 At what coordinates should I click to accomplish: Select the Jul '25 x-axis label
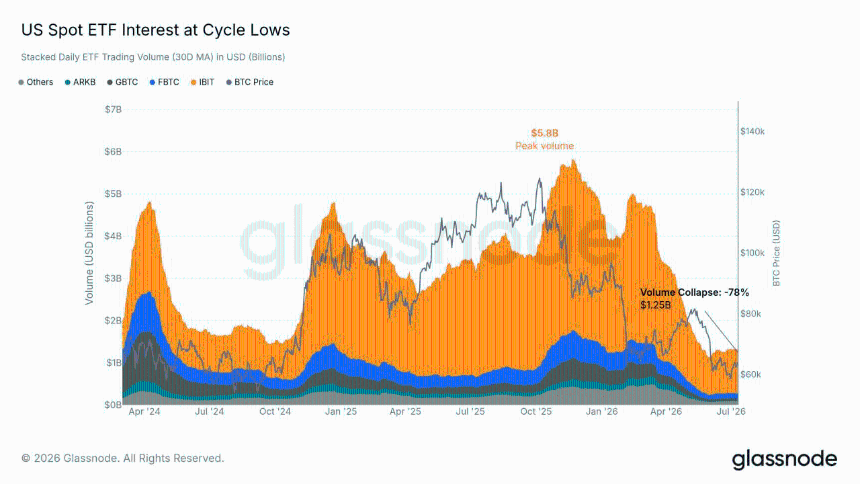pyautogui.click(x=470, y=412)
